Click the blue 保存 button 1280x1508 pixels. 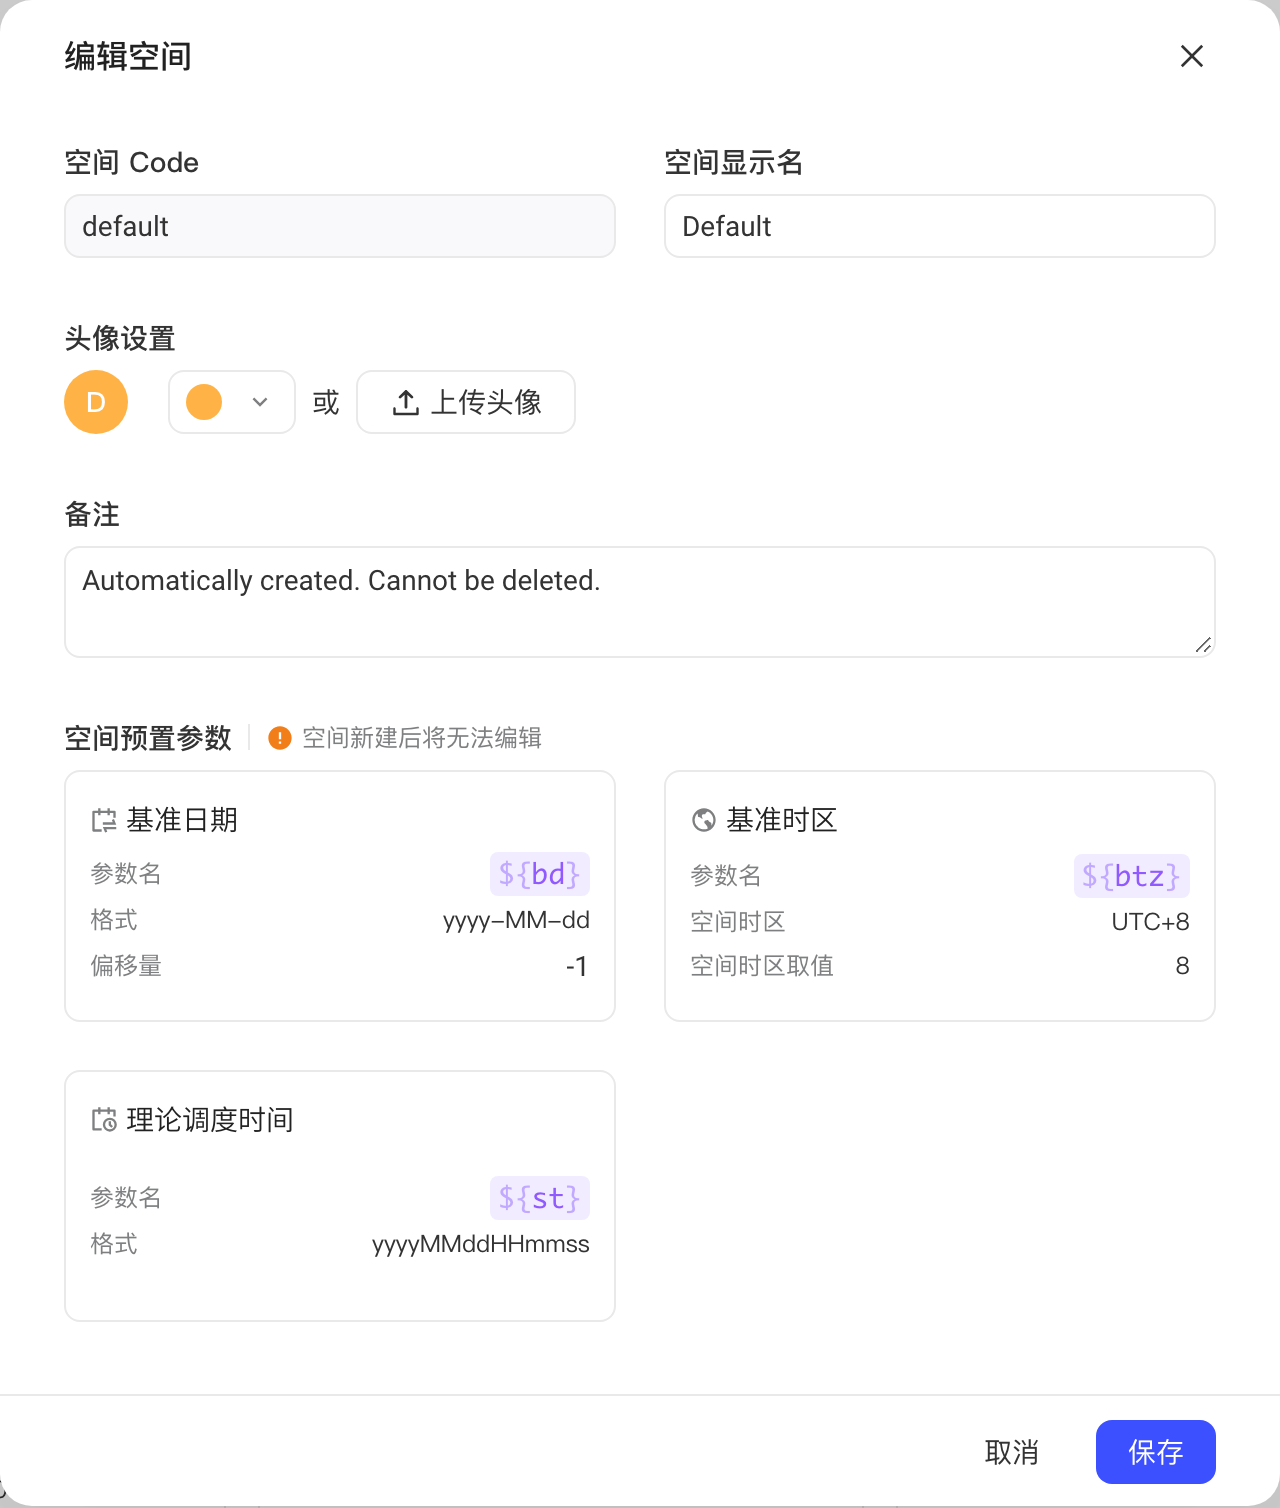click(1156, 1452)
